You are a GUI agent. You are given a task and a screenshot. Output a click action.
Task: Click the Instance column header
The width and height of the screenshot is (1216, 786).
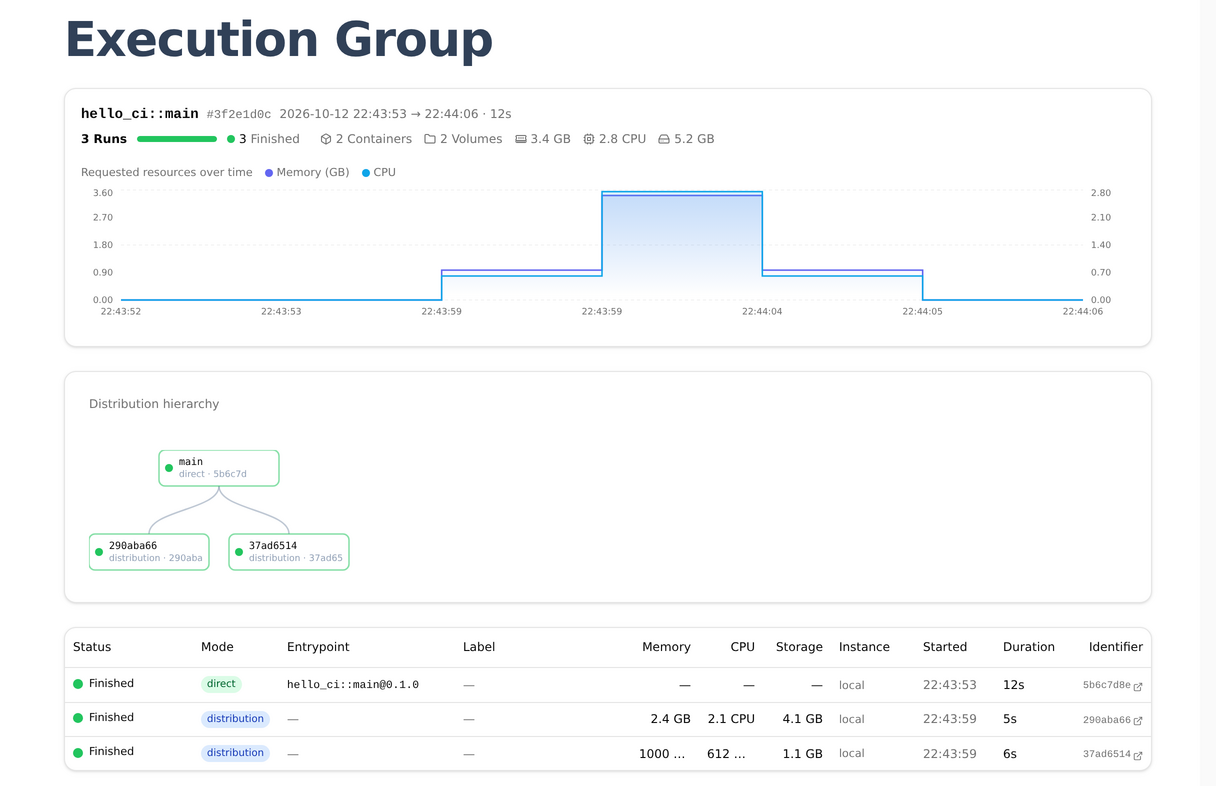pos(864,647)
